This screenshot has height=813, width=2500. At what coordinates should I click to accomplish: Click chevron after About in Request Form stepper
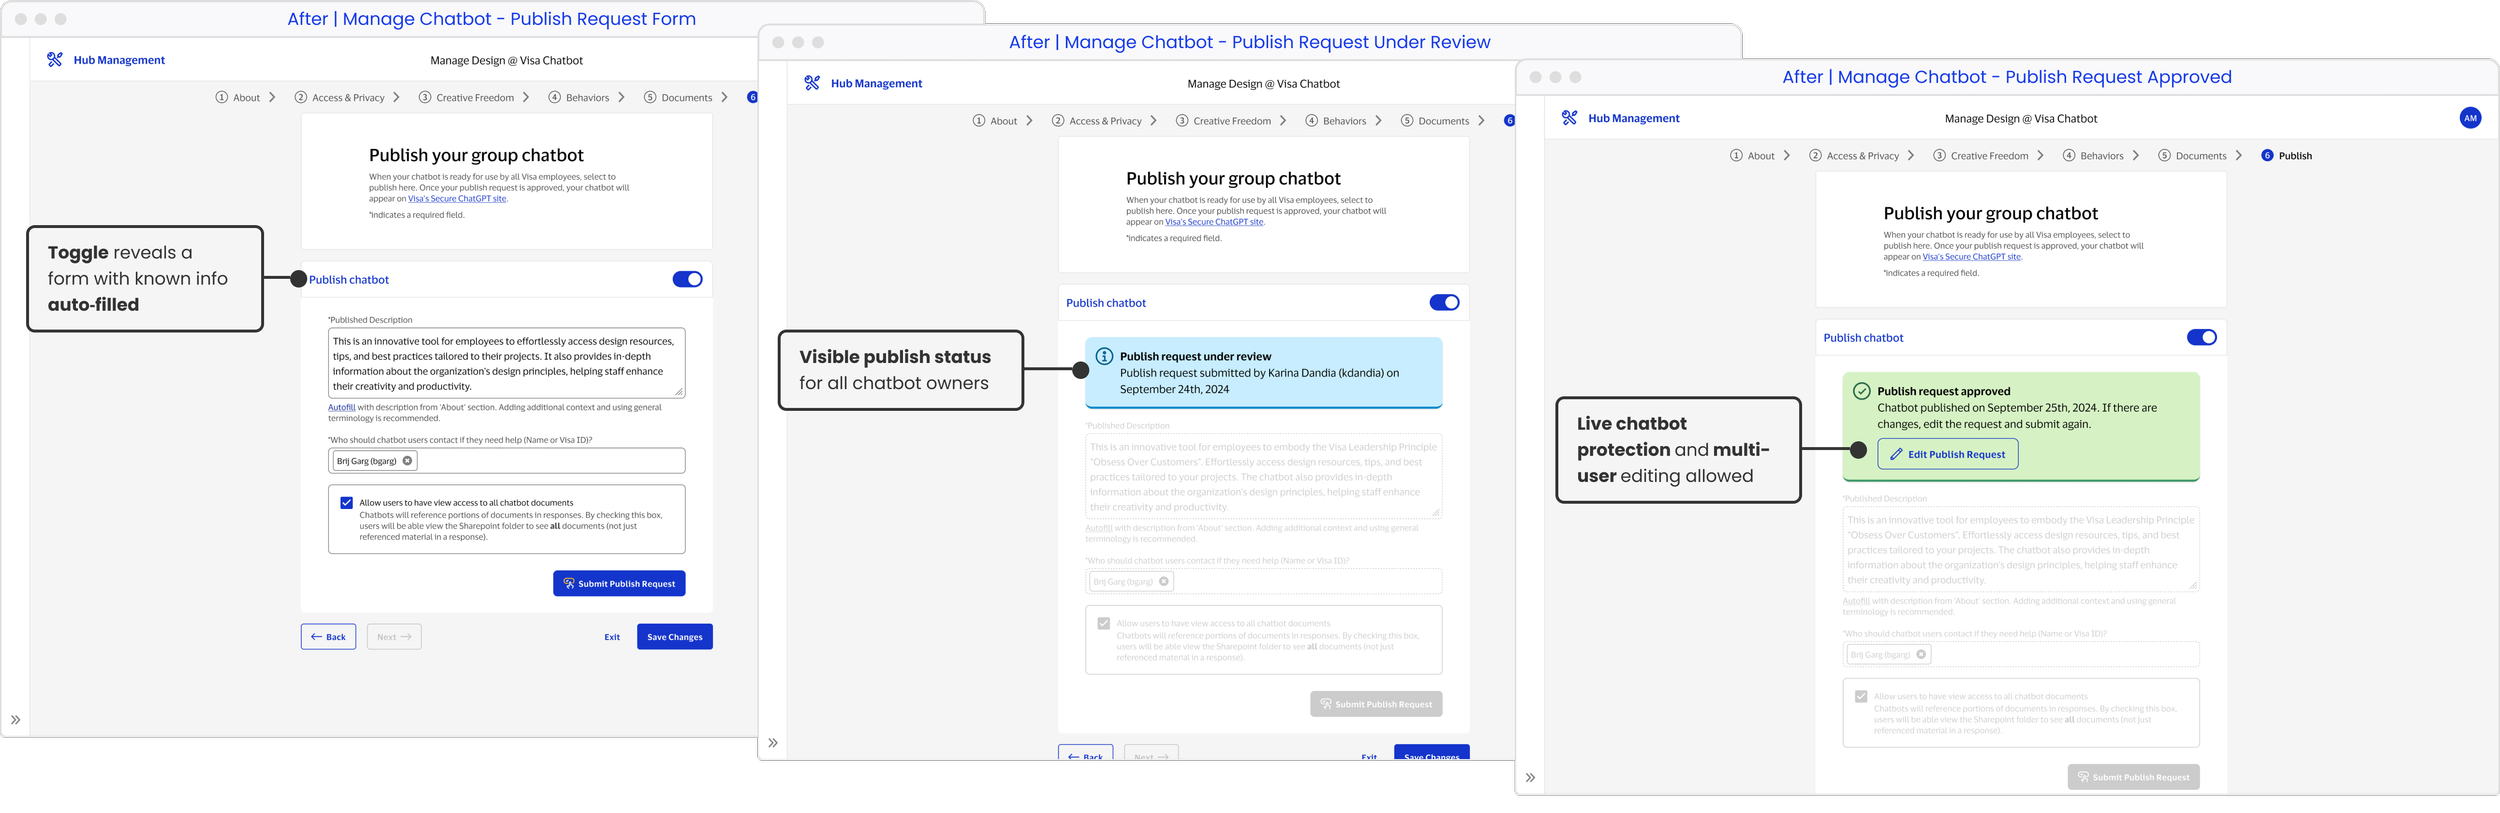coord(272,98)
